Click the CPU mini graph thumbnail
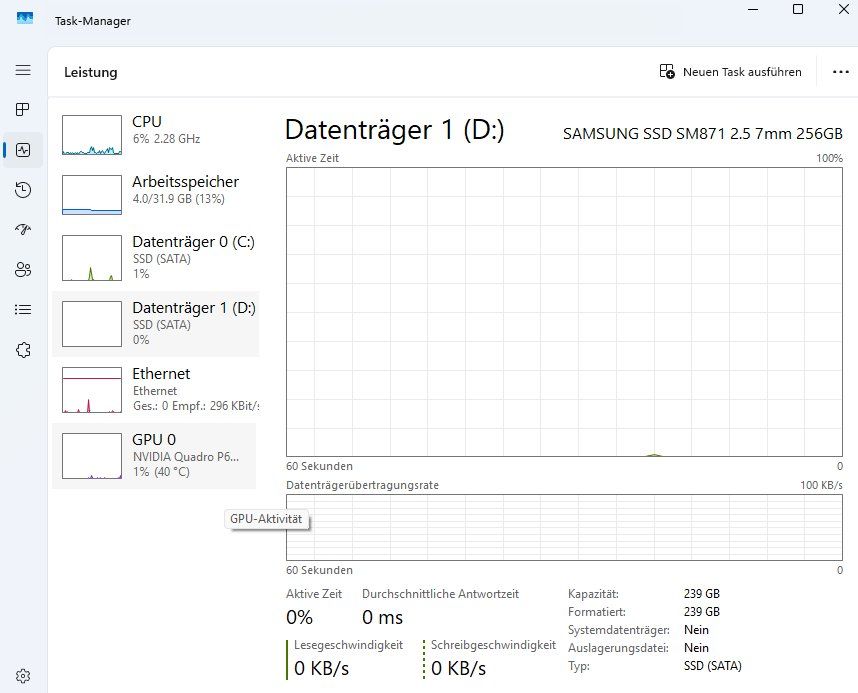This screenshot has height=693, width=858. click(92, 135)
